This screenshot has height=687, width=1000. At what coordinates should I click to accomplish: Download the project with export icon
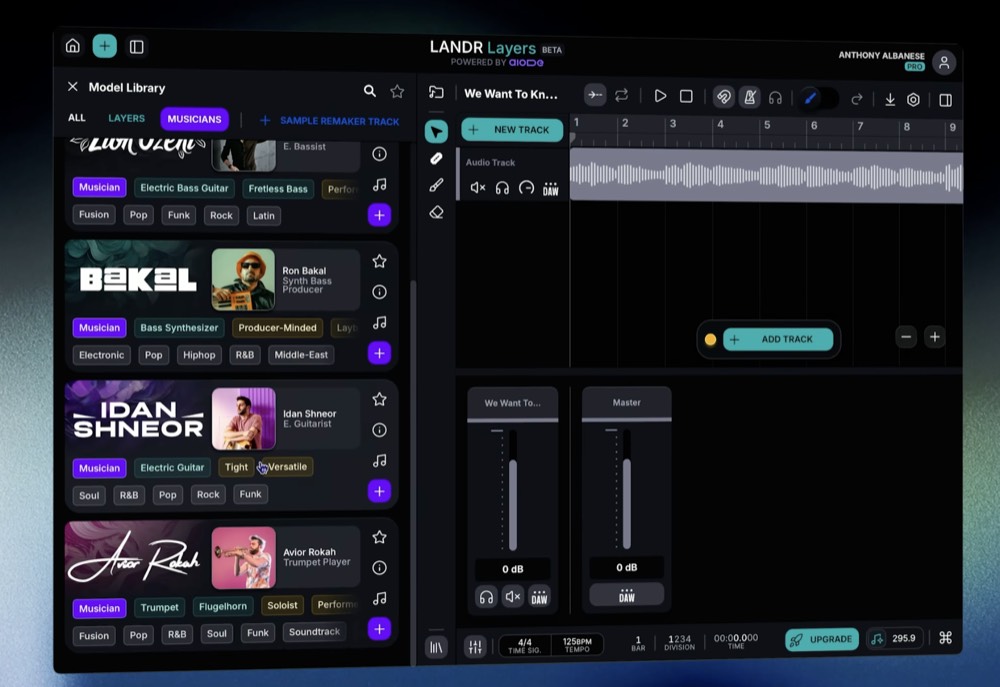pyautogui.click(x=890, y=100)
